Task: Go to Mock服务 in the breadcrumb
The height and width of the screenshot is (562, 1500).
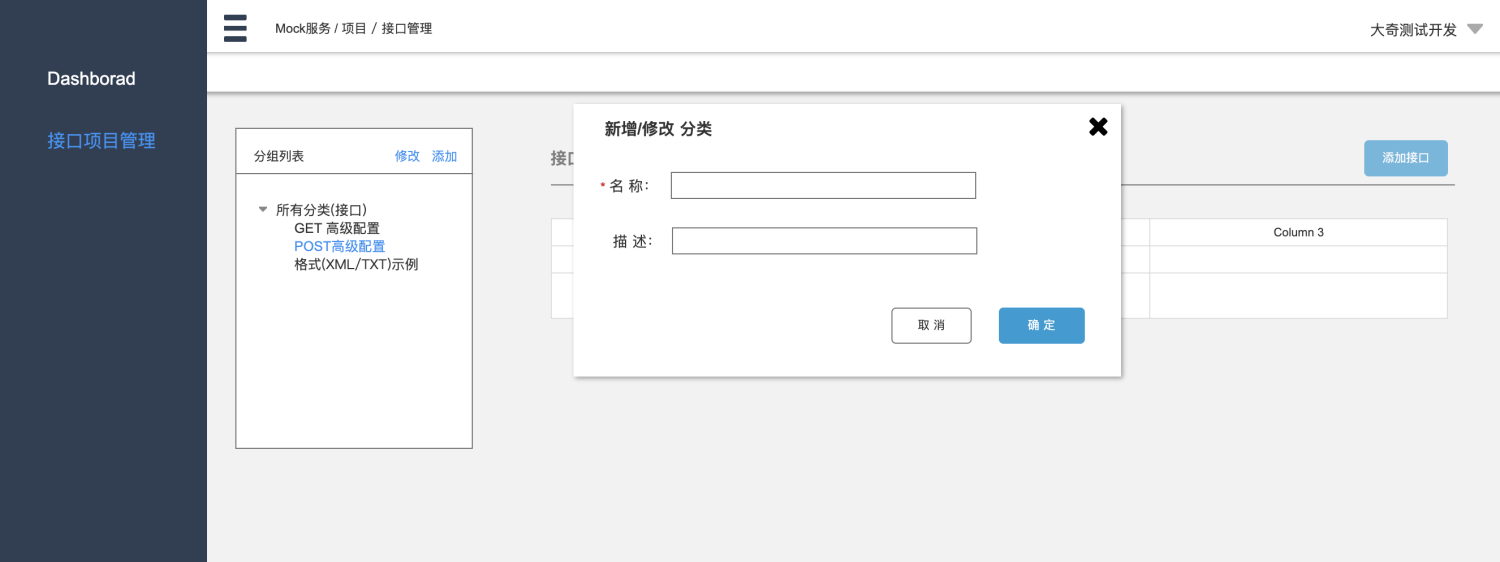Action: coord(302,28)
